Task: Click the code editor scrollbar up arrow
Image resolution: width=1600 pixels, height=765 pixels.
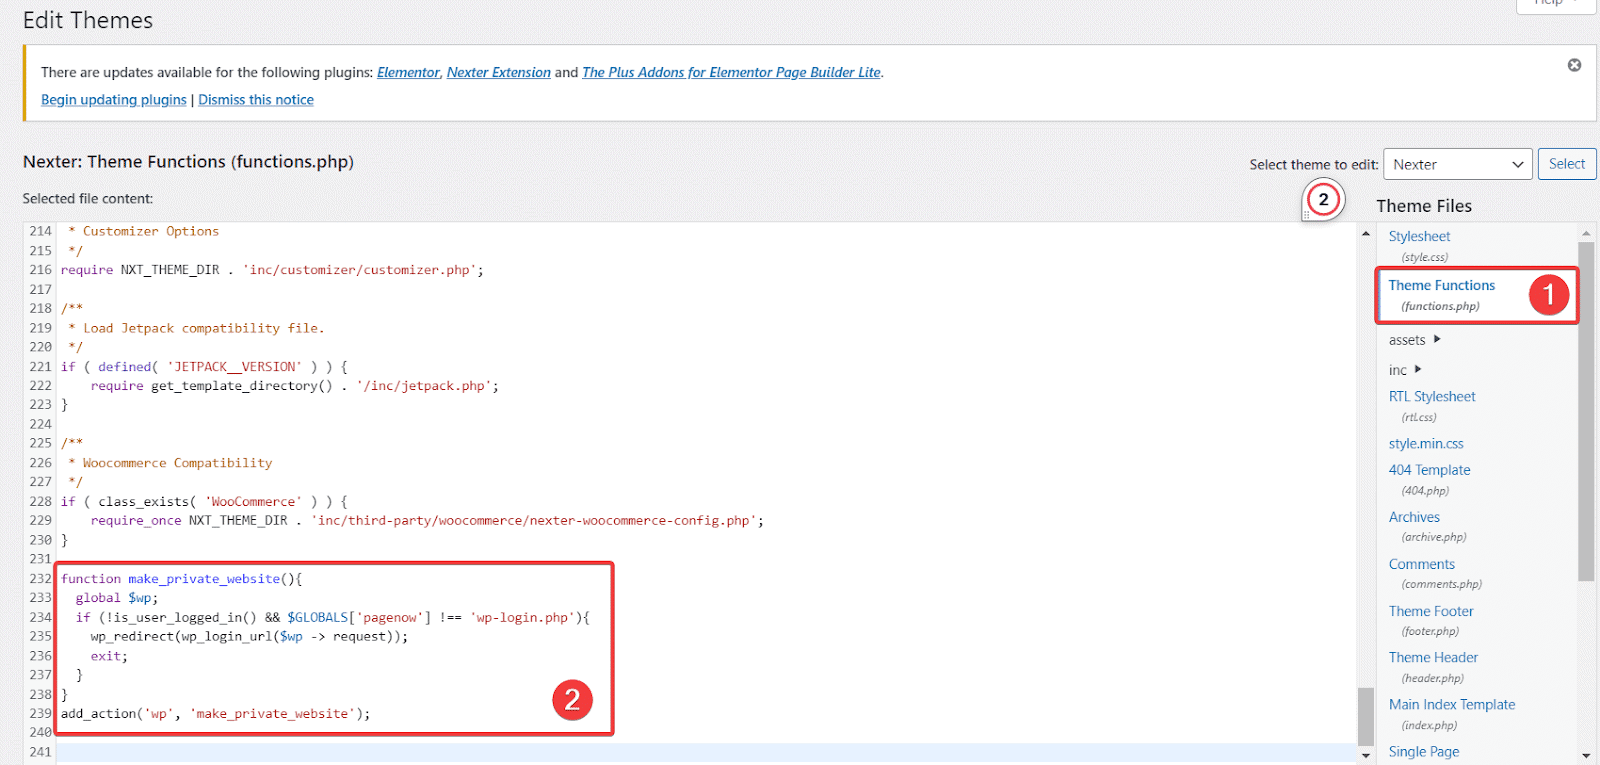Action: 1366,233
